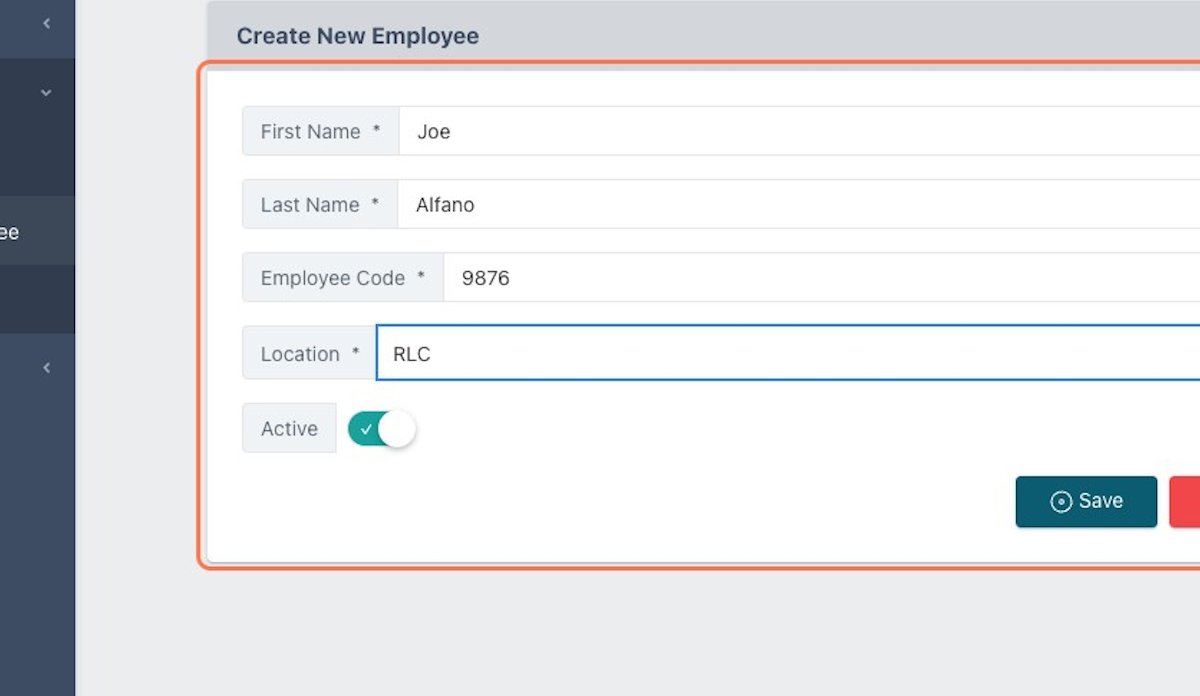Click the circle icon inside Save button

click(1061, 502)
